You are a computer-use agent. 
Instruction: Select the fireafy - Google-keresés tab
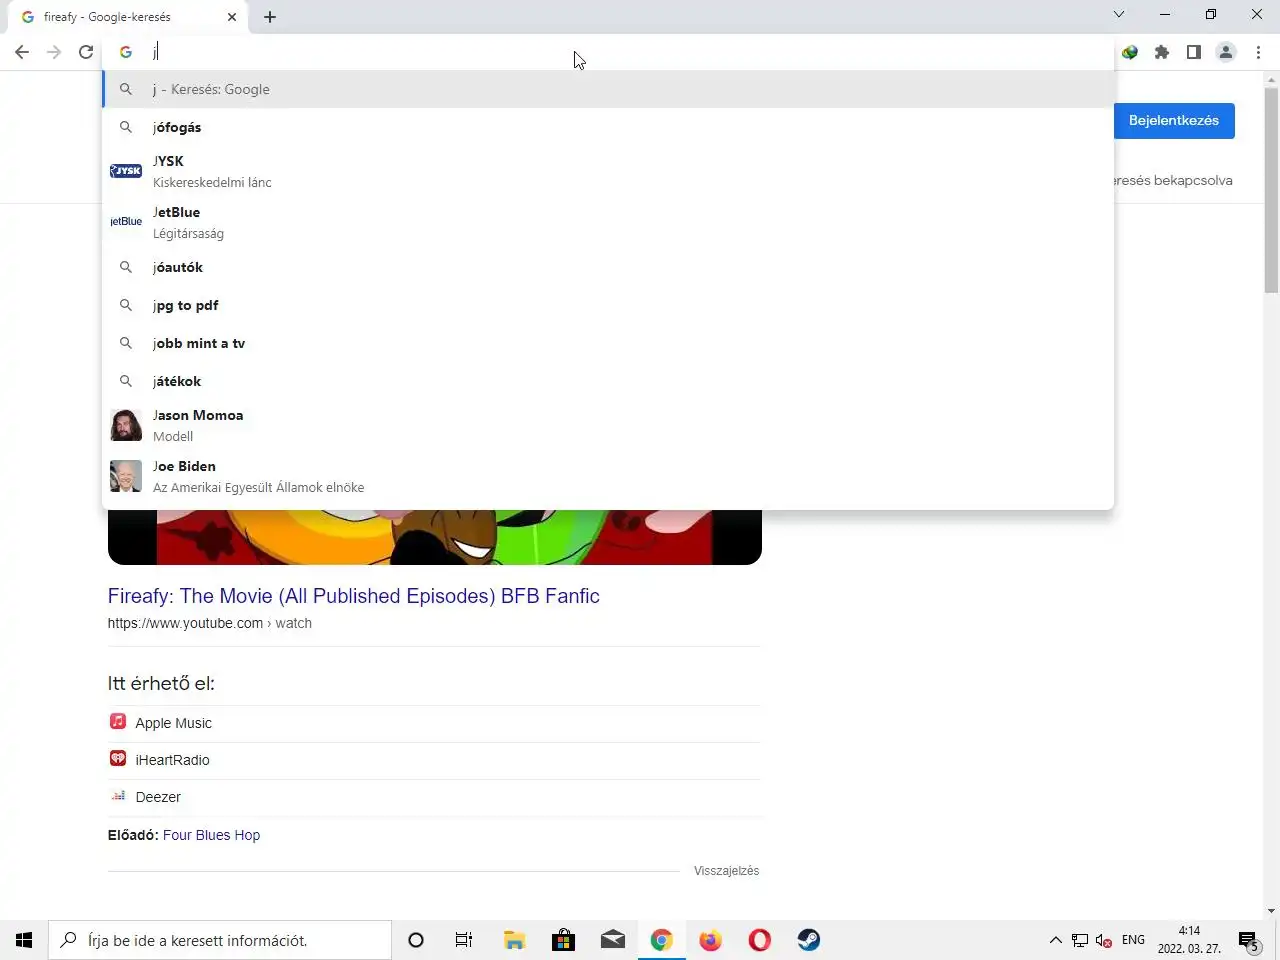[x=130, y=17]
